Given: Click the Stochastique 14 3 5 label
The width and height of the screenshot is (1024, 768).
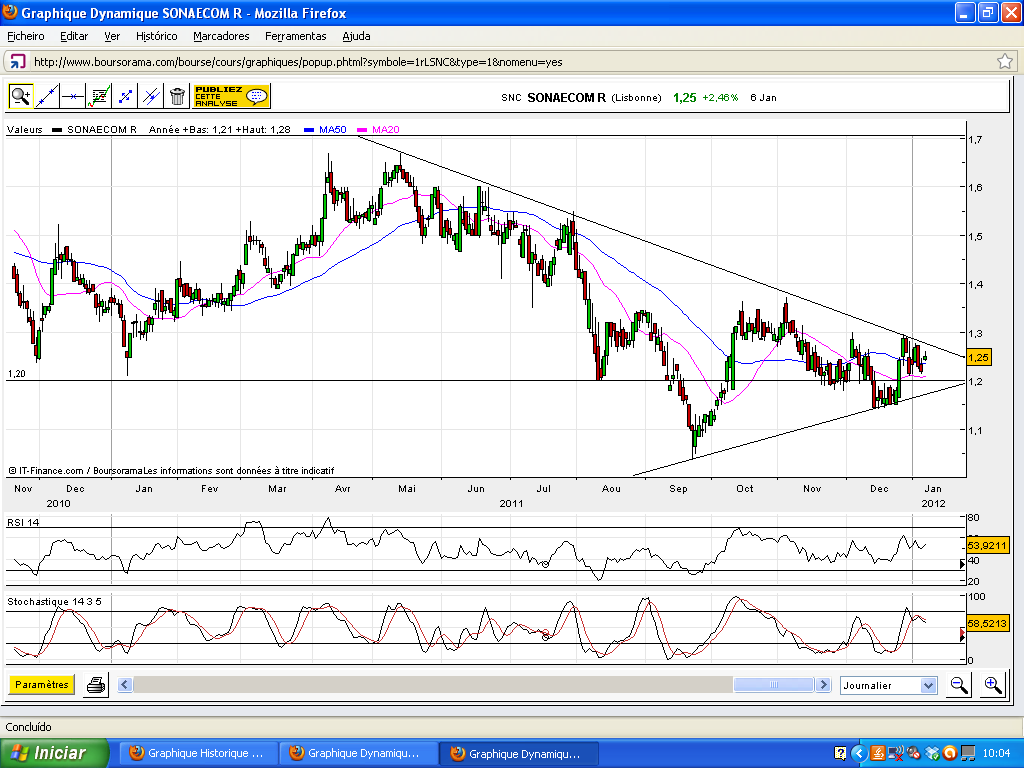Looking at the screenshot, I should (54, 601).
